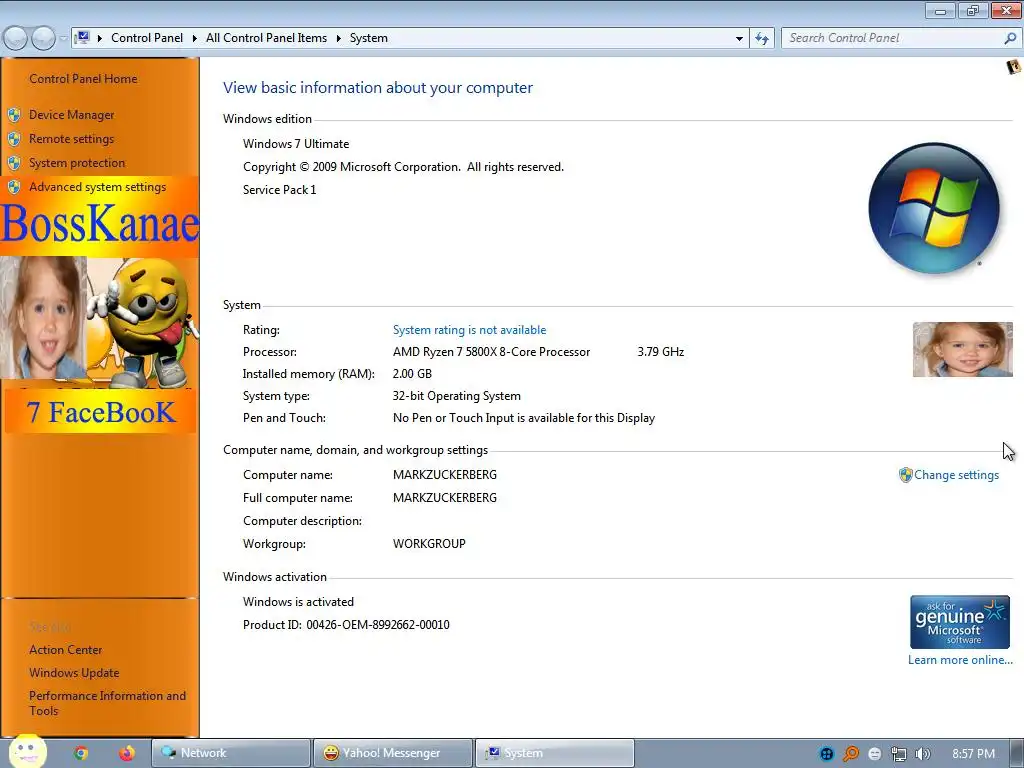Screen dimensions: 1024x768
Task: Open Learn more online link
Action: (960, 660)
